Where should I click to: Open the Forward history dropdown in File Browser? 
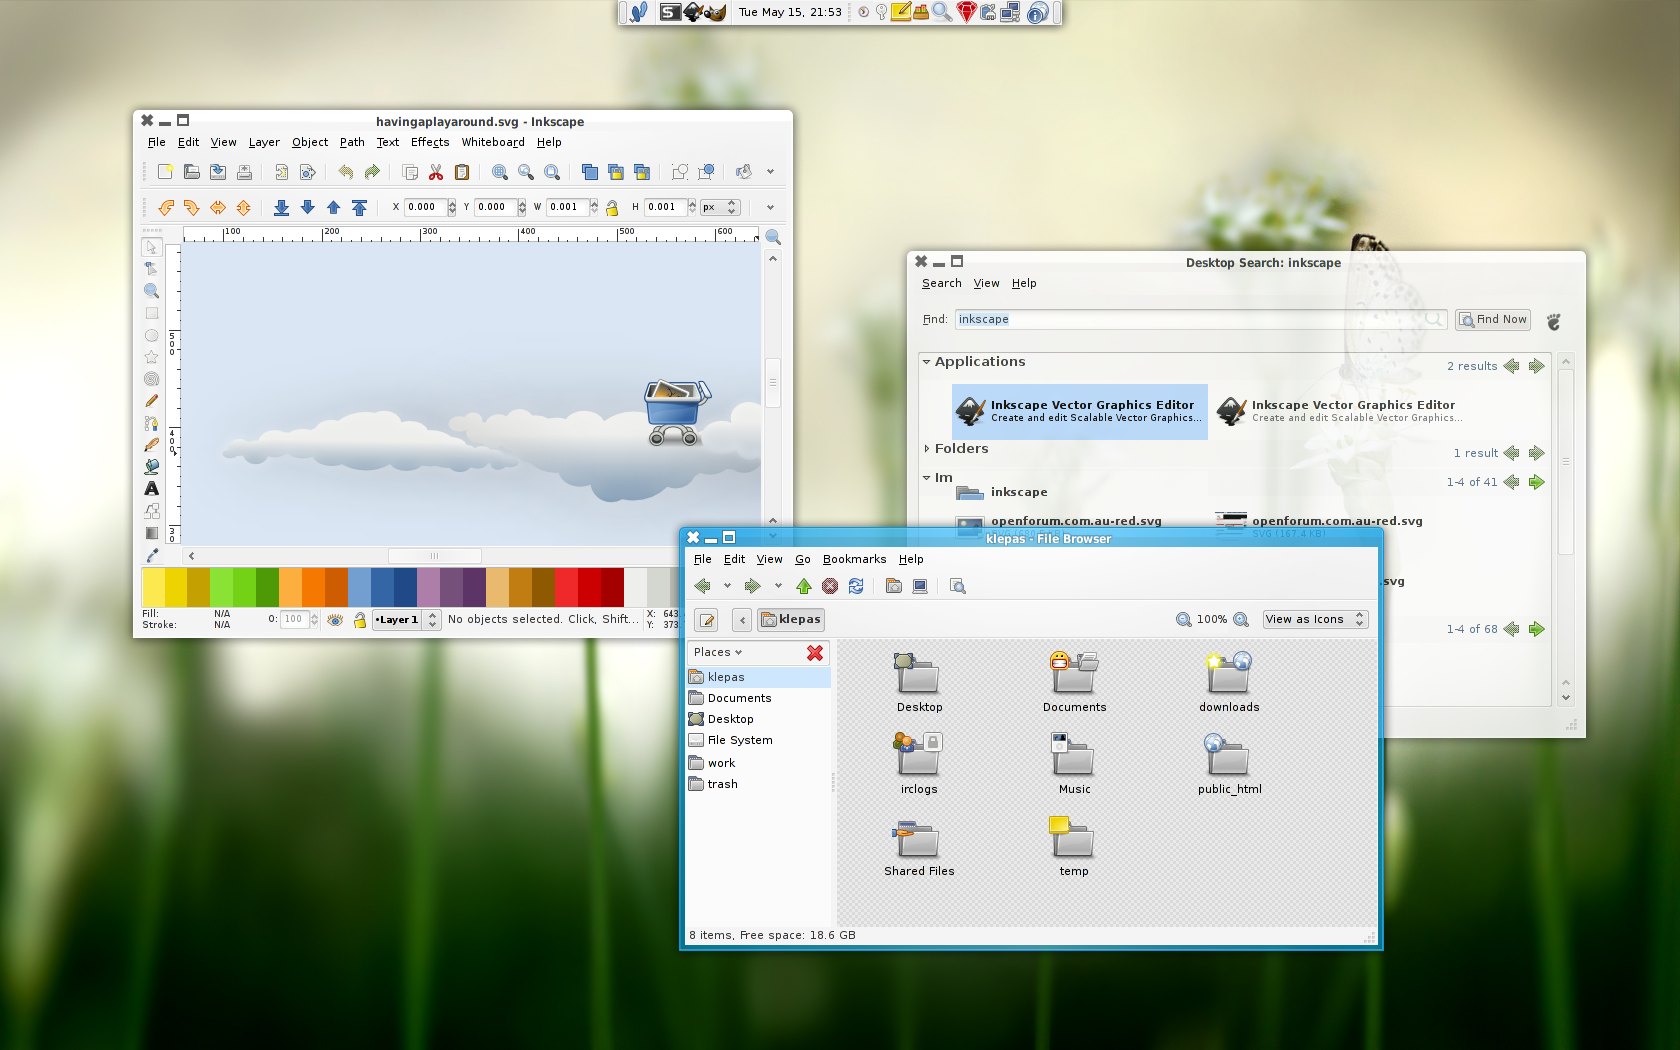point(778,586)
